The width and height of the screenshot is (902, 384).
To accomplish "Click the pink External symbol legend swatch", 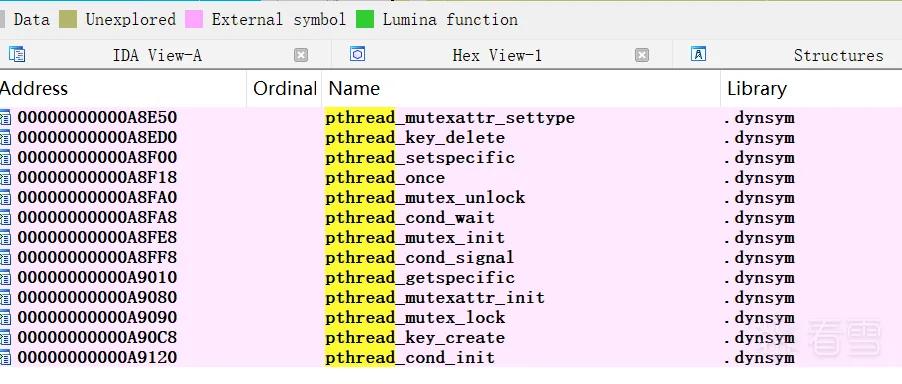I will 194,20.
